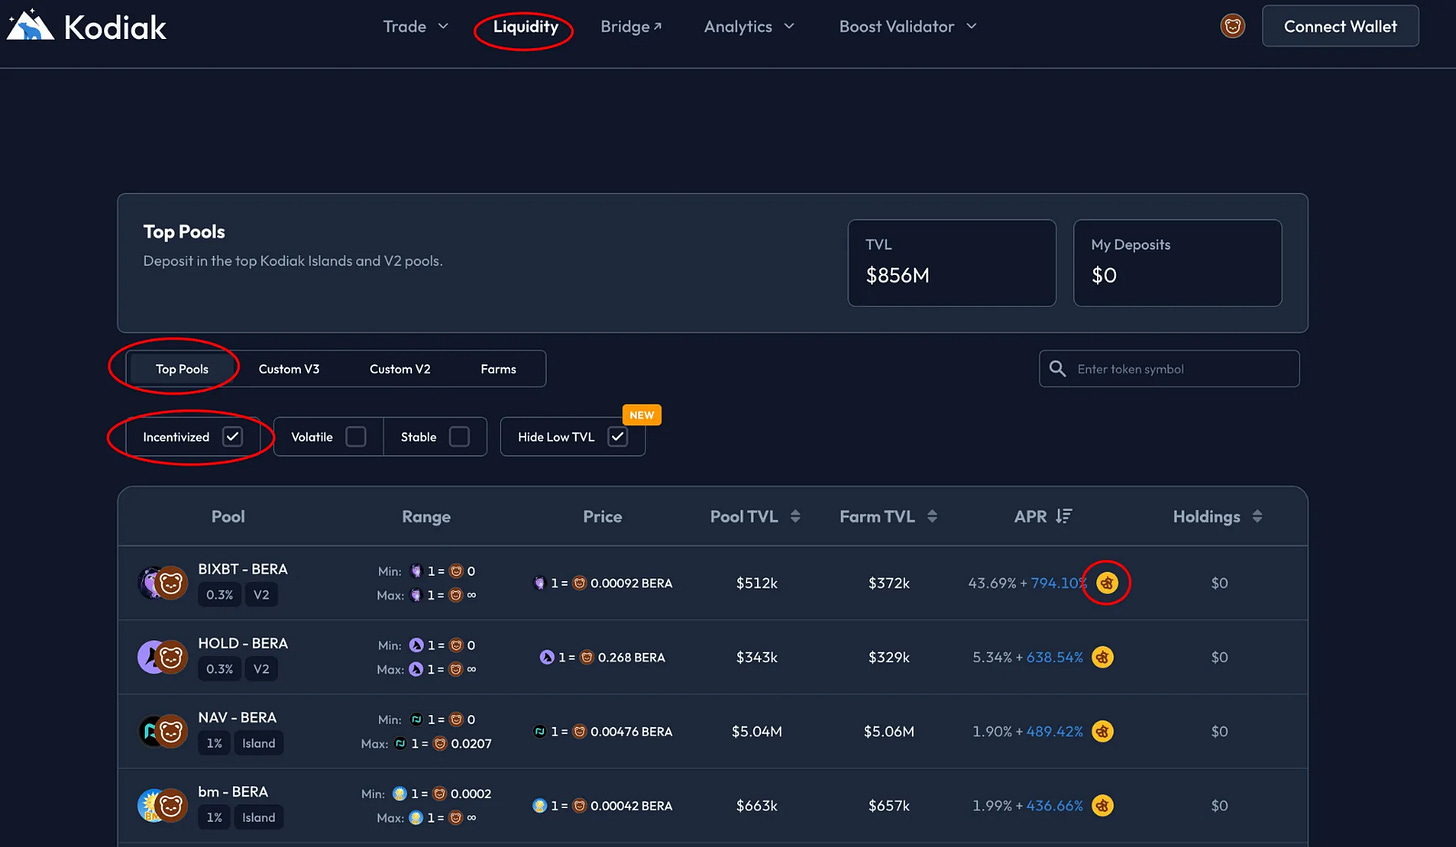Switch to the Custom V2 tab
1456x847 pixels.
pyautogui.click(x=400, y=369)
